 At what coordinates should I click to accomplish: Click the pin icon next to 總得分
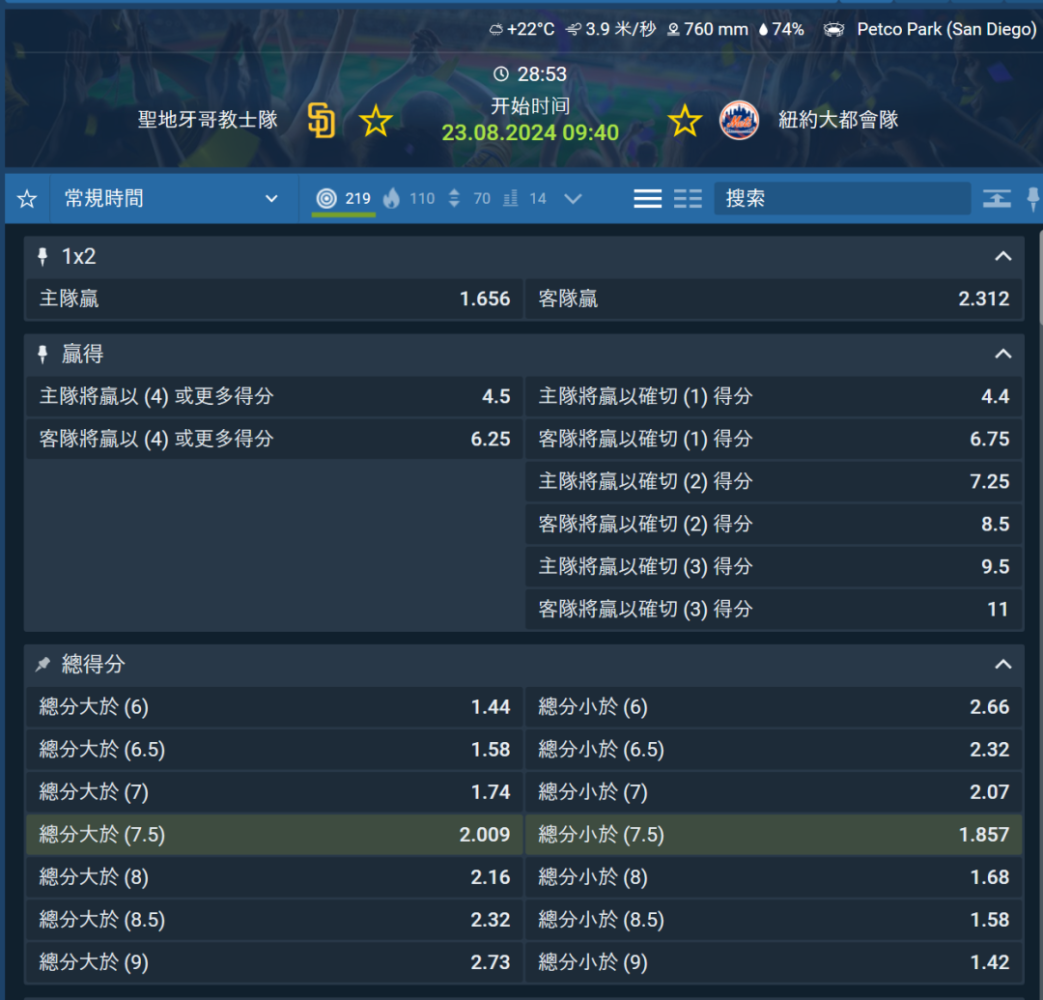[43, 665]
